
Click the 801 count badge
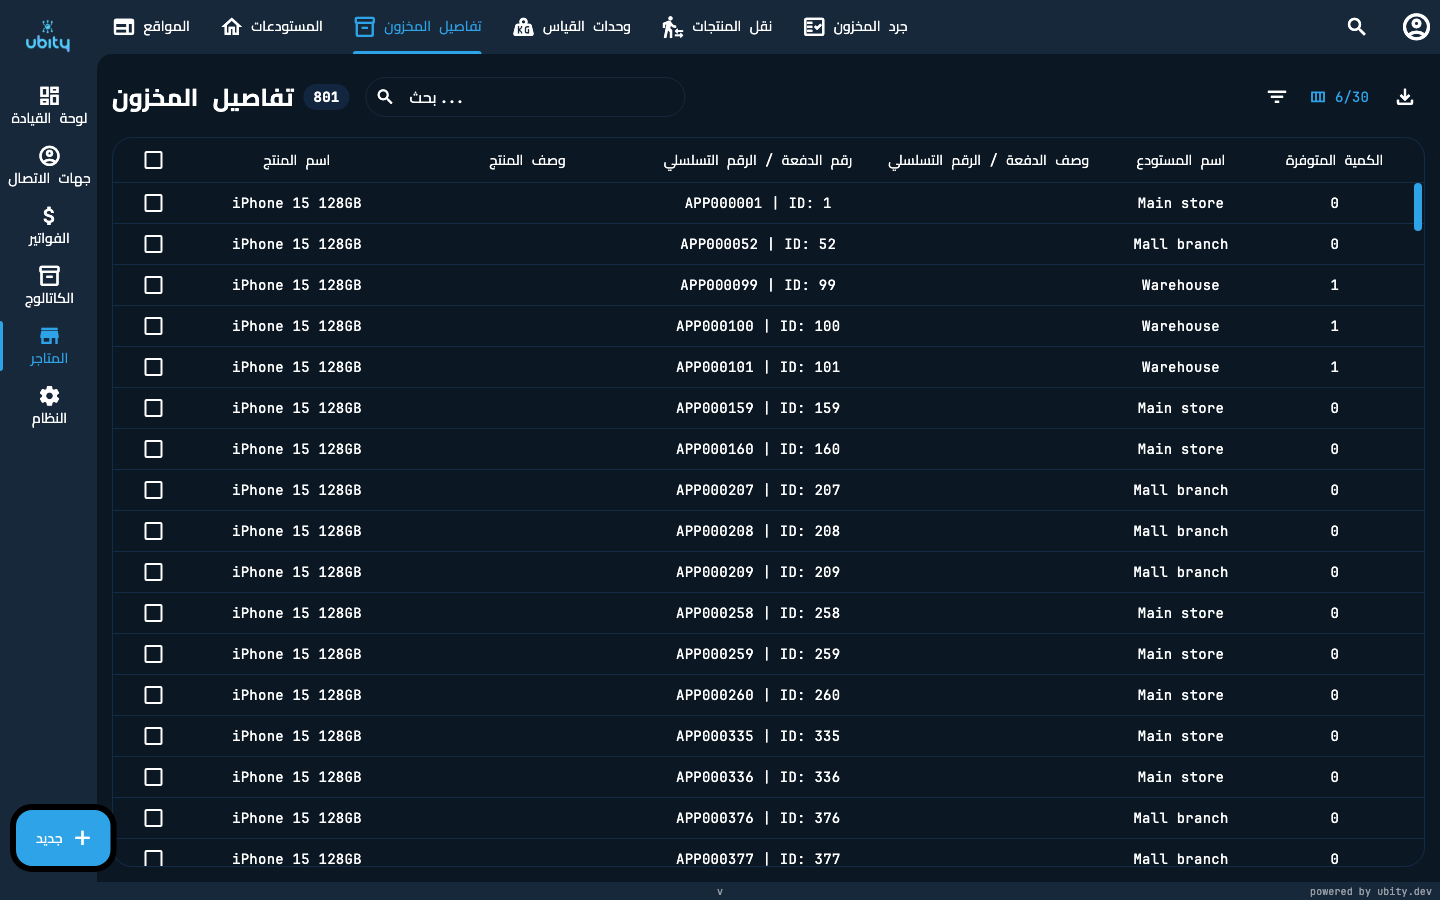pyautogui.click(x=326, y=97)
